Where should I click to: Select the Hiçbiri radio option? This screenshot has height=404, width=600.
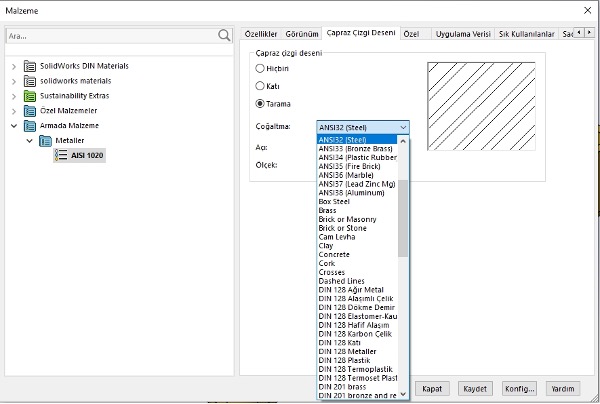[x=260, y=68]
